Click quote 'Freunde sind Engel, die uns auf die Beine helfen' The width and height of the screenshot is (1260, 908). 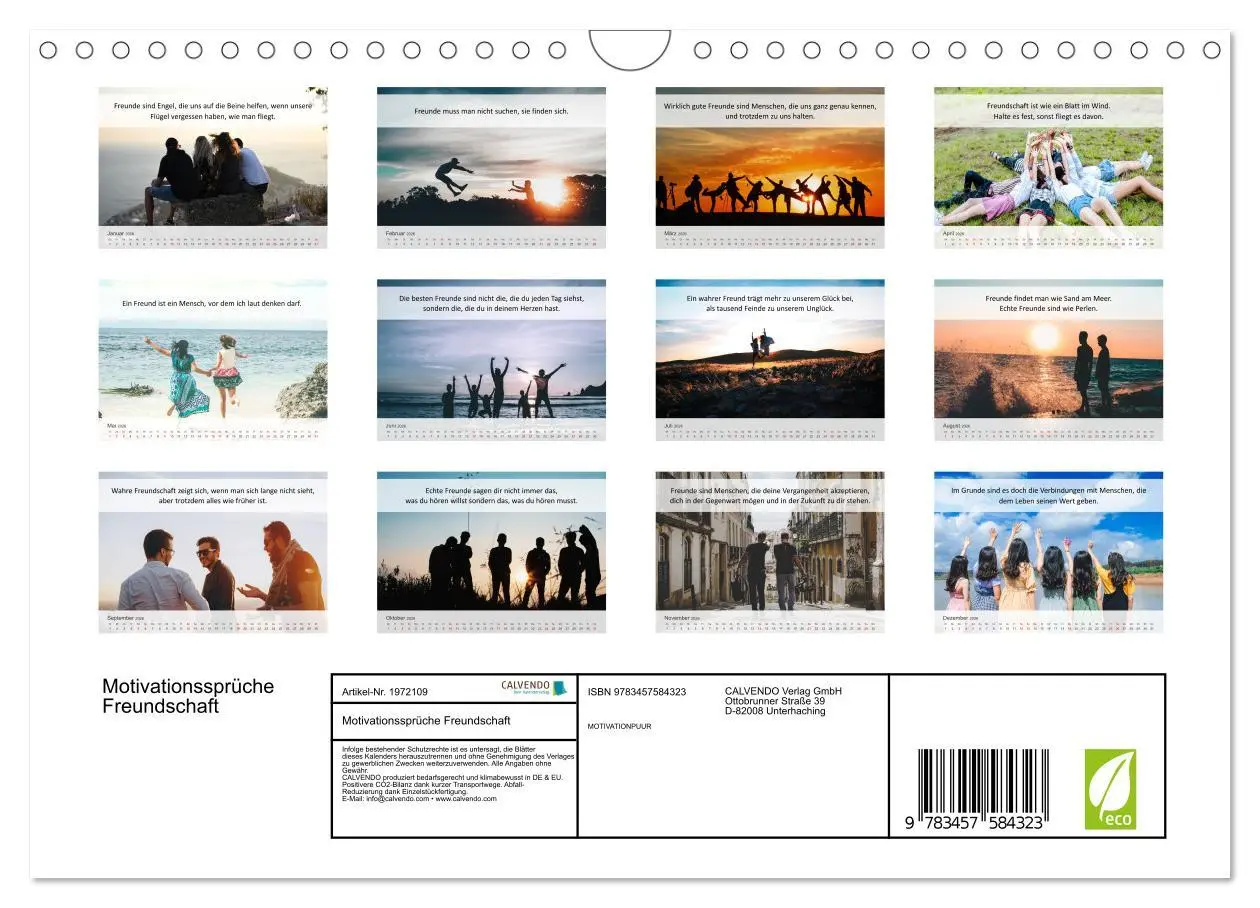pyautogui.click(x=195, y=105)
